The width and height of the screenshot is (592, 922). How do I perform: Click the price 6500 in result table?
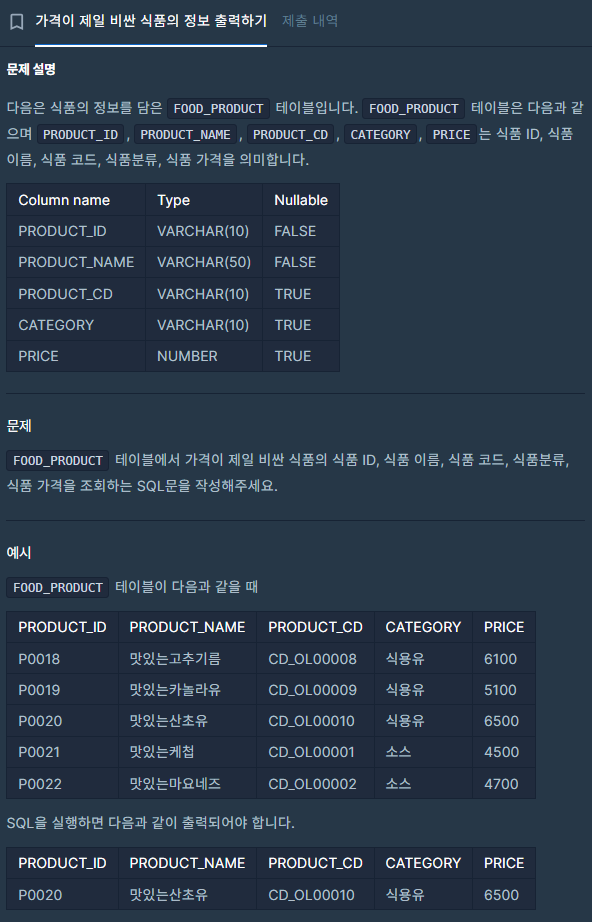[504, 894]
